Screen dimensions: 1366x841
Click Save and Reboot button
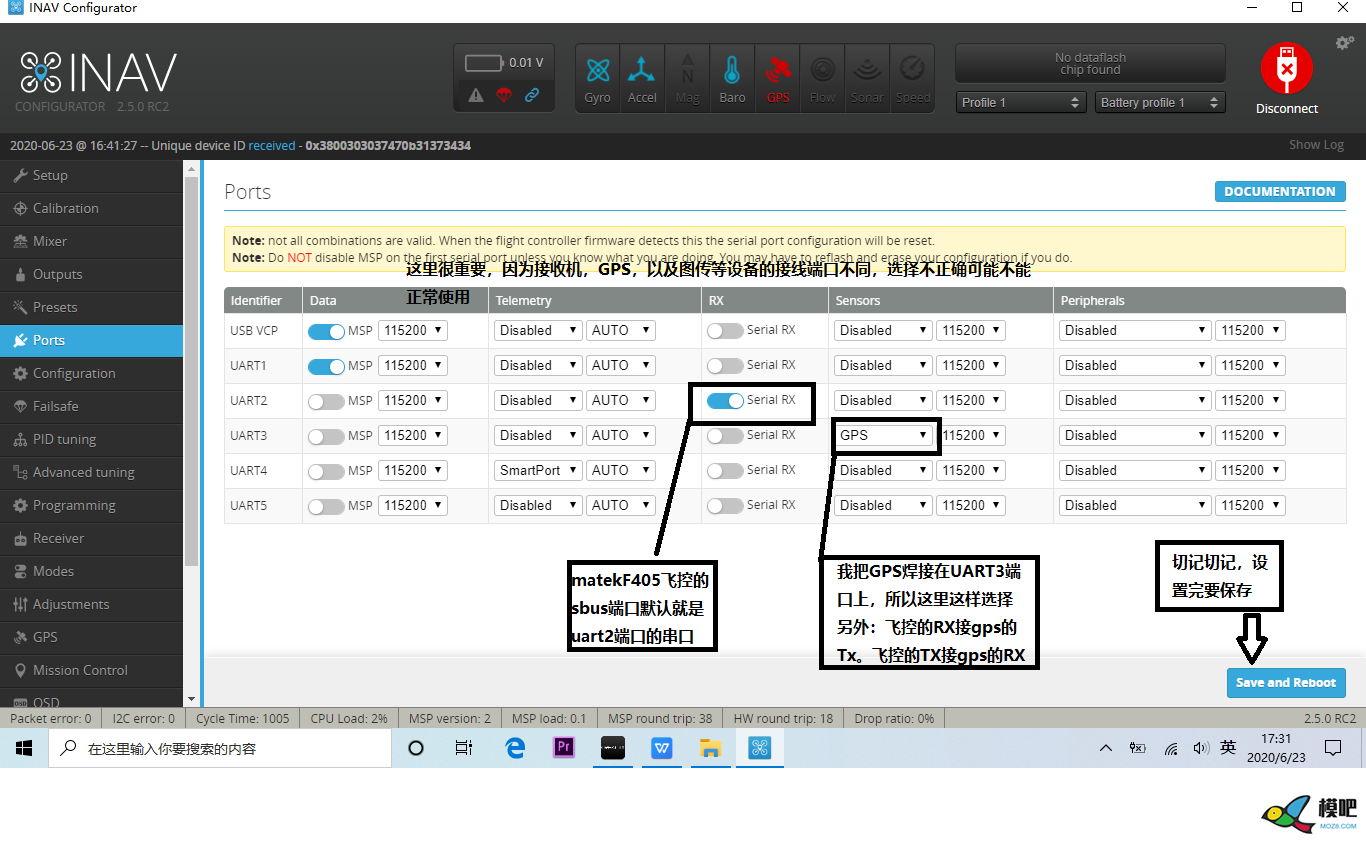(1286, 683)
